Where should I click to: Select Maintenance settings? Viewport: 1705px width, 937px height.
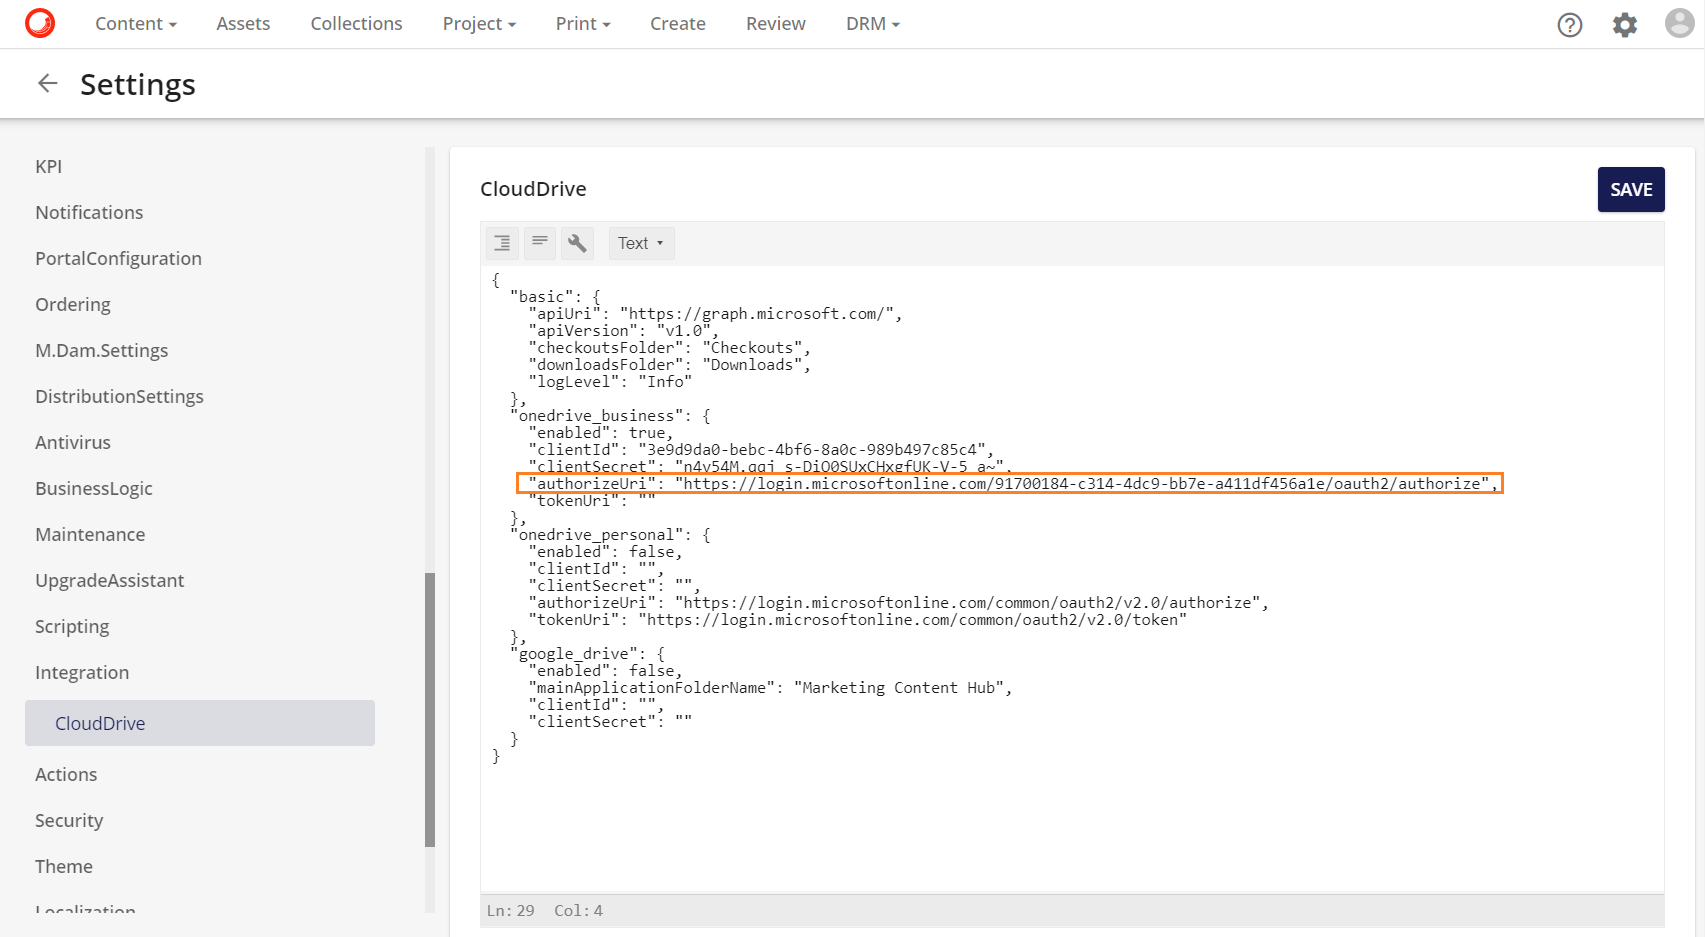pos(90,534)
